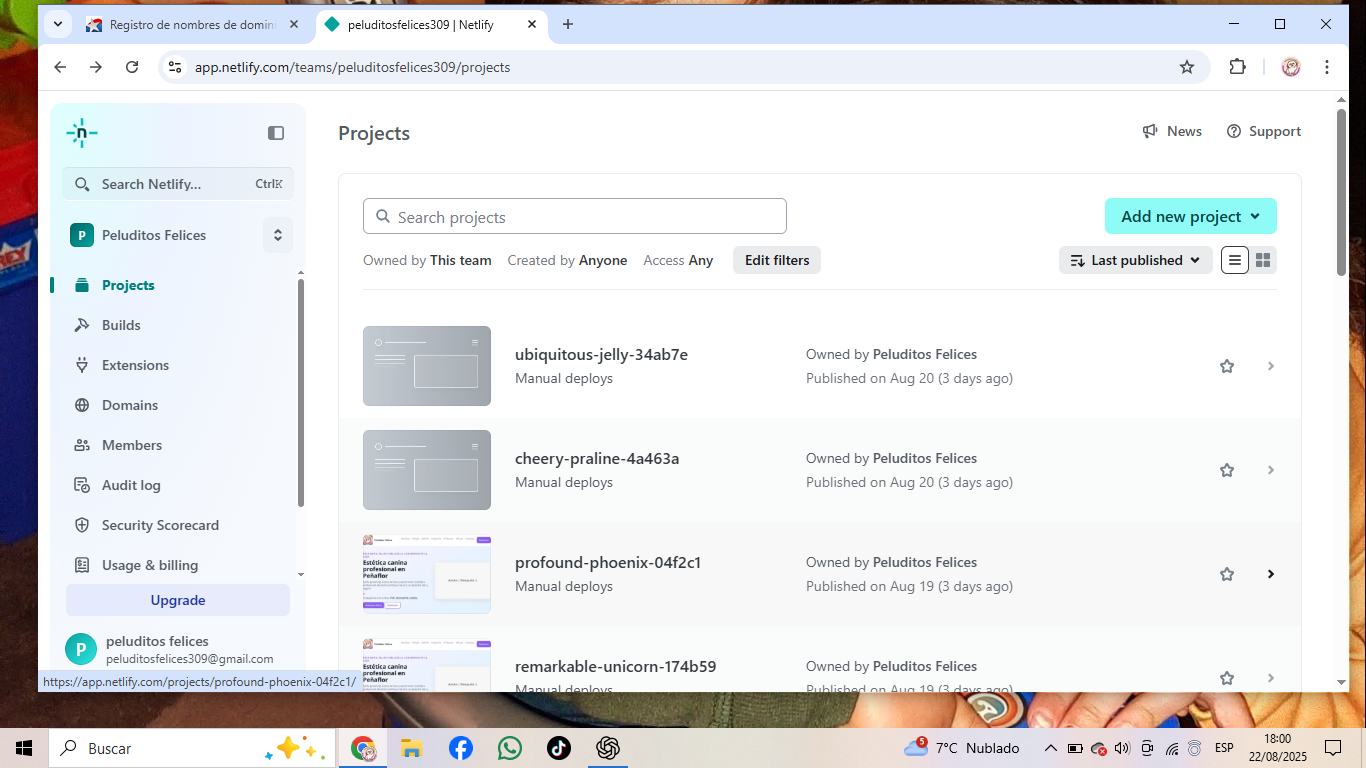Open profound-phoenix-04f2c1 chevron arrow
The image size is (1366, 768).
tap(1271, 574)
